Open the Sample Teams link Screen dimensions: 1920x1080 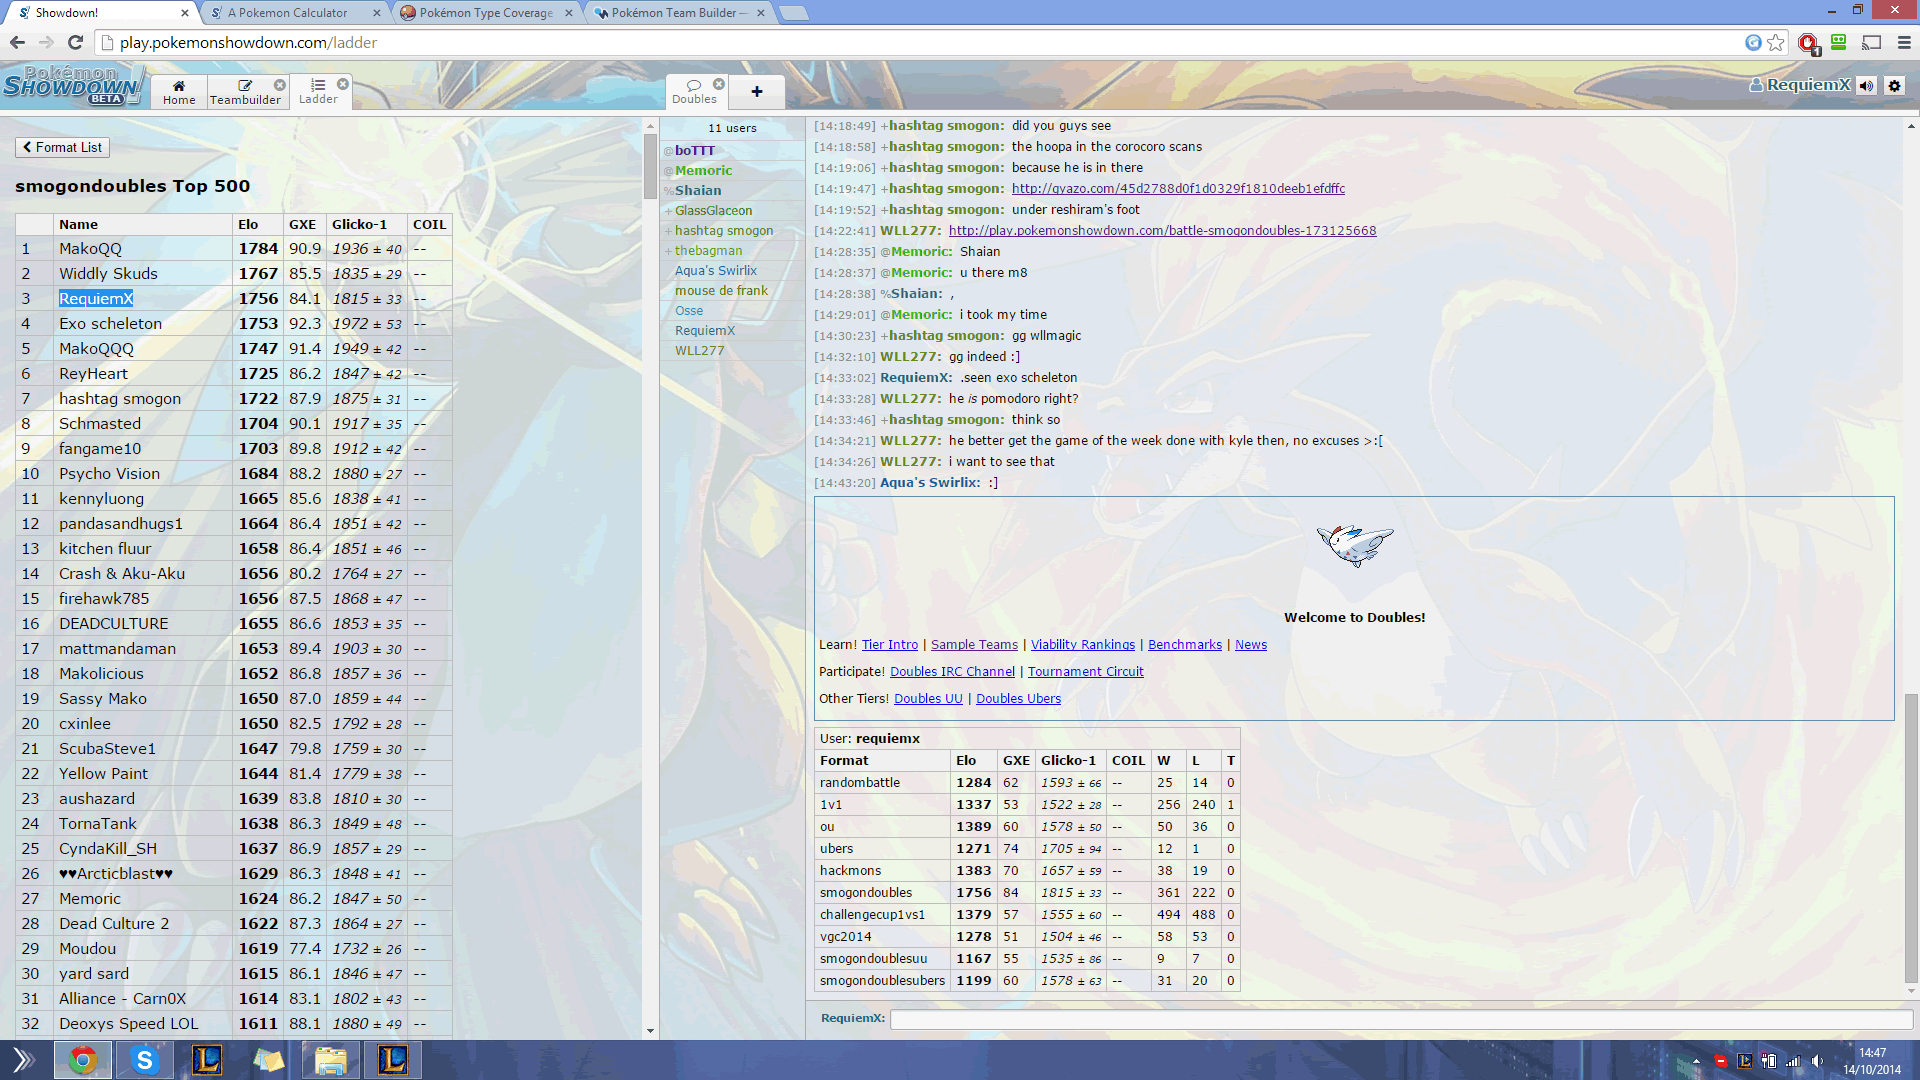coord(974,645)
